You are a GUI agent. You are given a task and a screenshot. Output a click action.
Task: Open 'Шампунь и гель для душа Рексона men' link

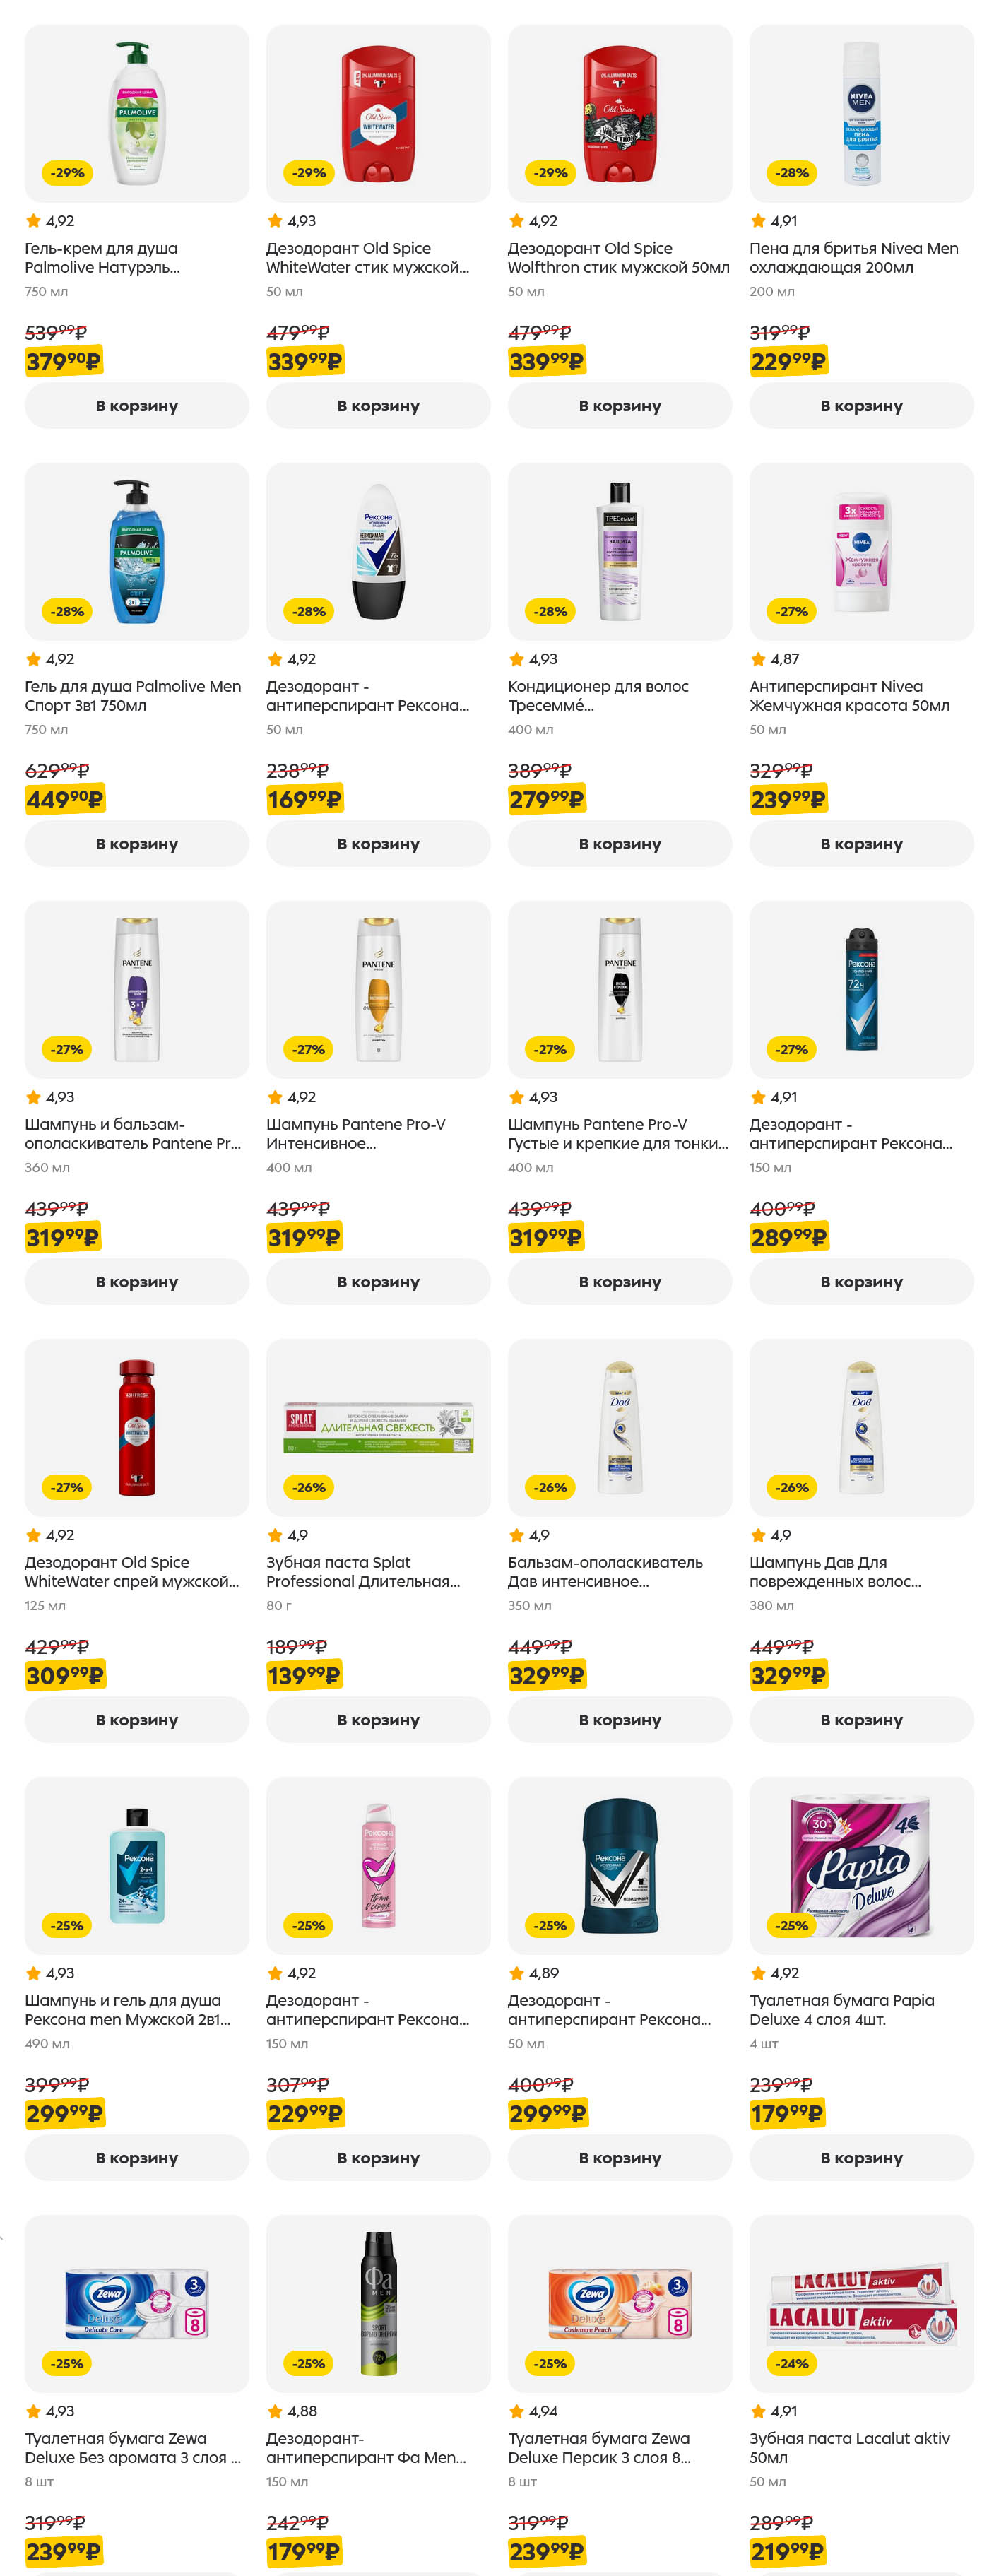127,2009
